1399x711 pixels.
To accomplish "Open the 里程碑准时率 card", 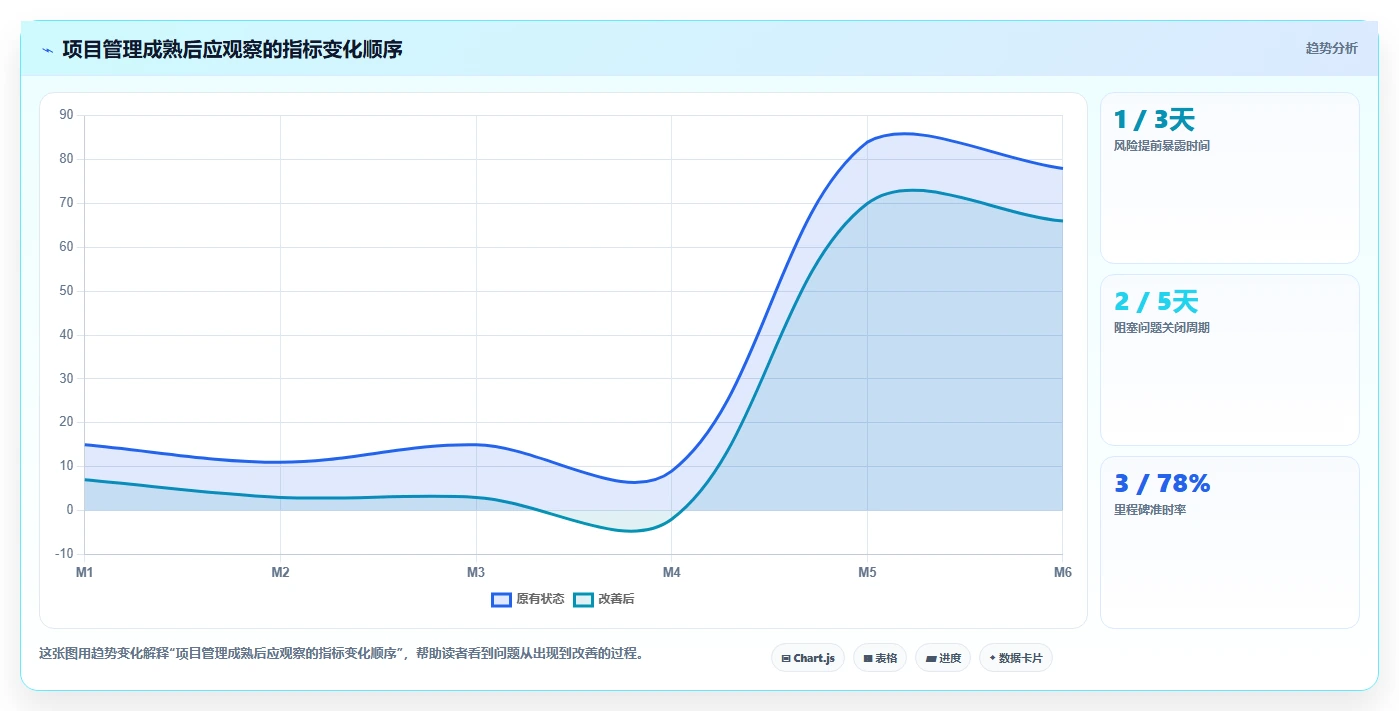I will point(1230,543).
